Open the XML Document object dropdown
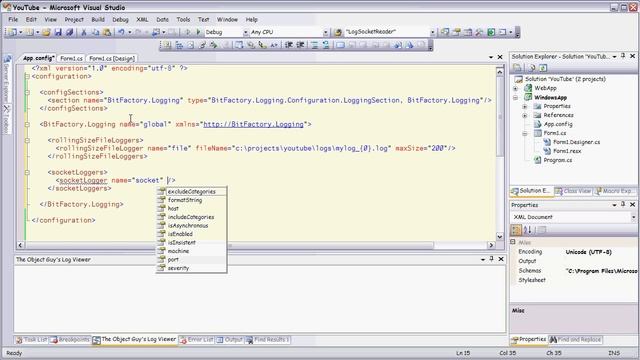Screen dimensions: 640x360 633,217
